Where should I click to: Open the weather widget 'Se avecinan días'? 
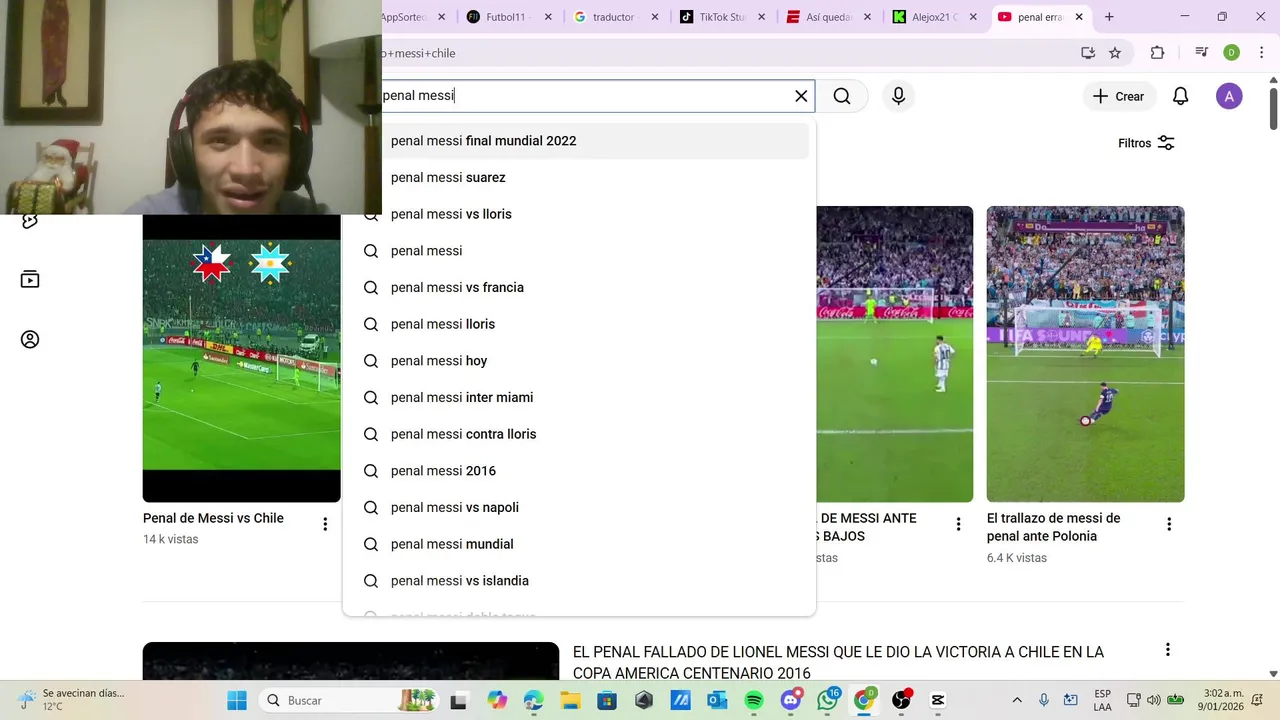click(x=72, y=700)
